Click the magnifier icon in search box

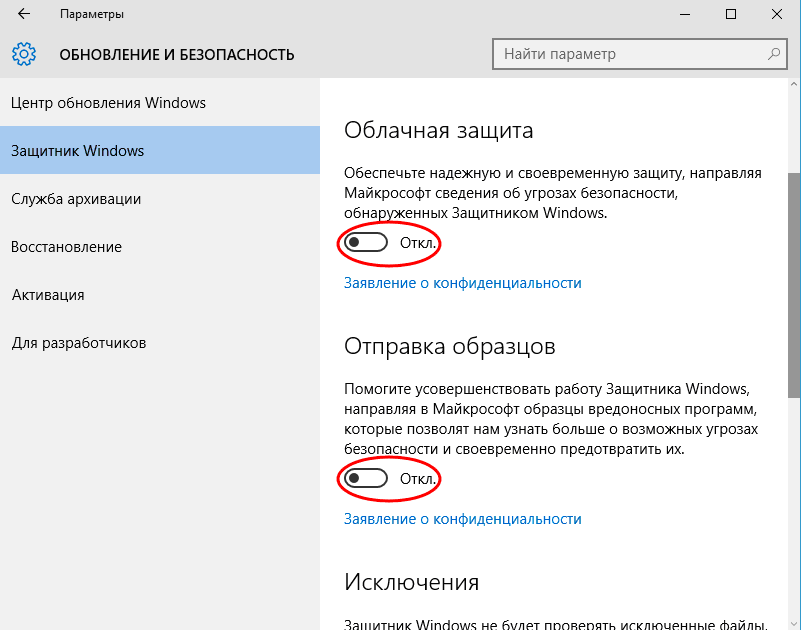point(773,54)
